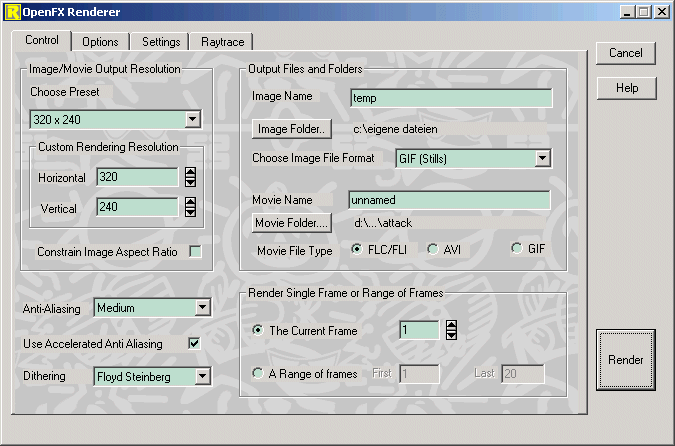
Task: Minimize the OpenFX Renderer window
Action: click(x=627, y=12)
